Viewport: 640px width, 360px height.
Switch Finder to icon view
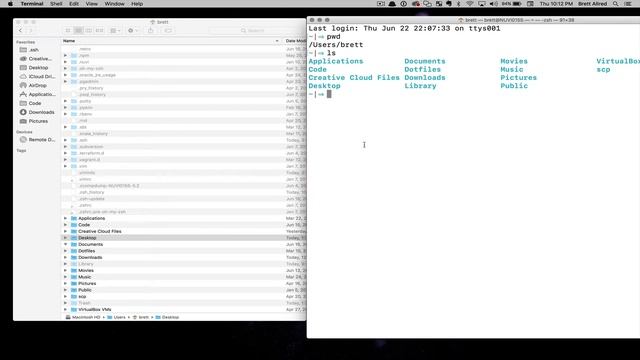coord(68,31)
